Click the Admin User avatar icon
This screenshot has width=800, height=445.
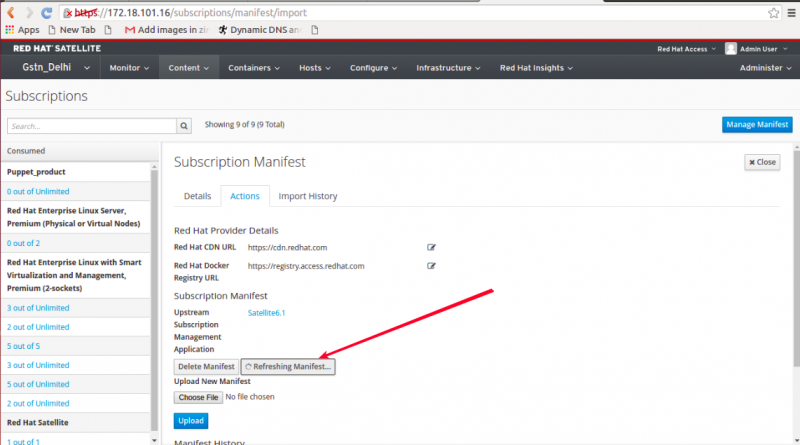pos(731,48)
